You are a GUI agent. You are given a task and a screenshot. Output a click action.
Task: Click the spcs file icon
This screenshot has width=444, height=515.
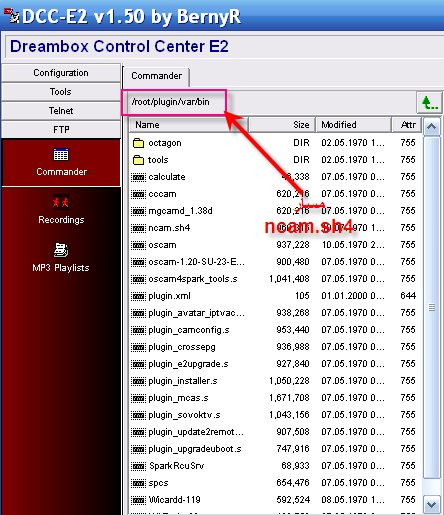pos(138,483)
